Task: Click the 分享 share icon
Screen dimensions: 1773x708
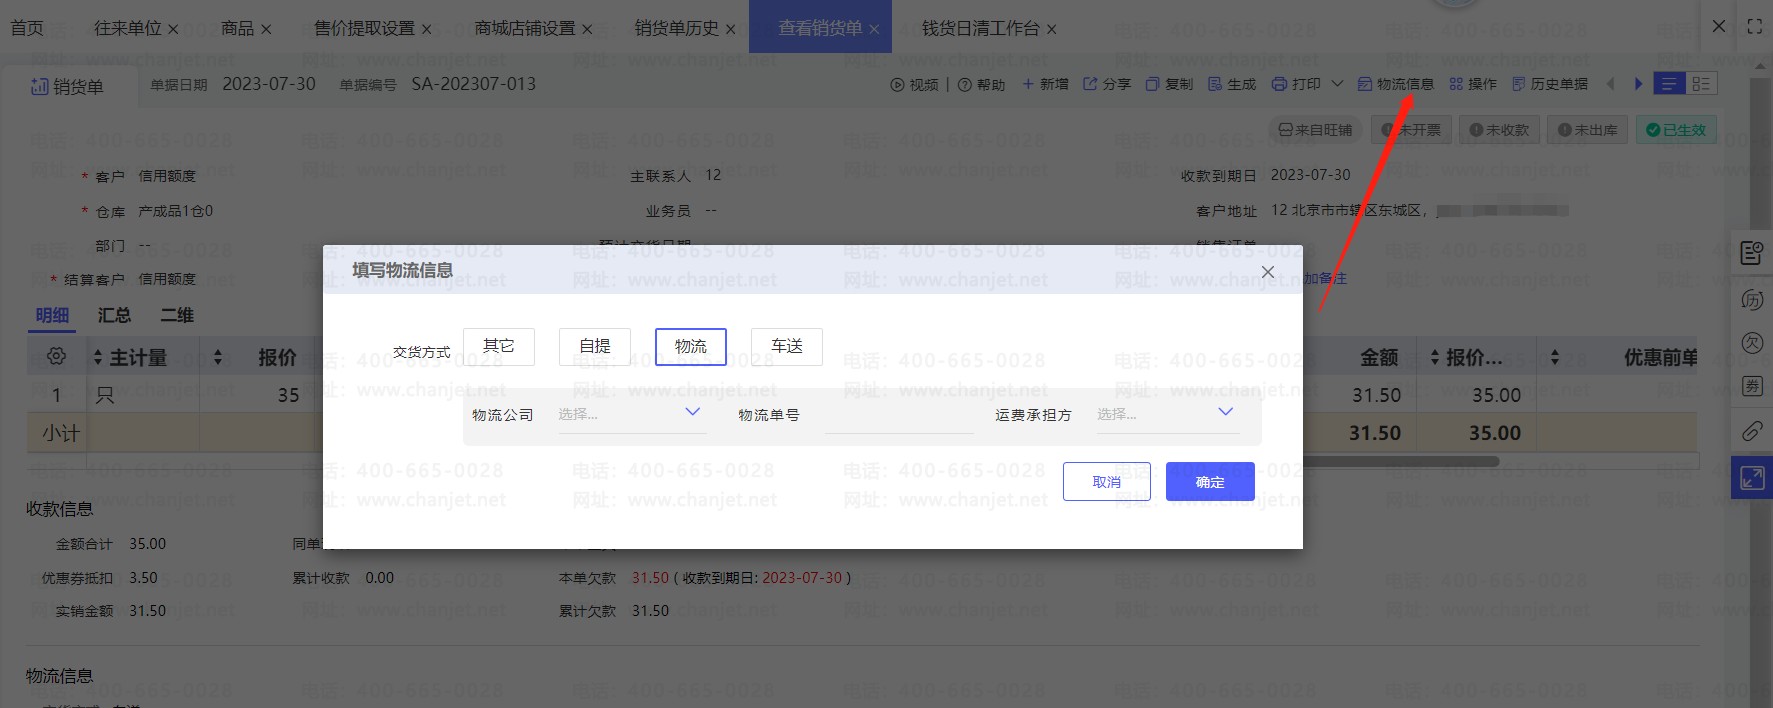Action: pos(1090,85)
